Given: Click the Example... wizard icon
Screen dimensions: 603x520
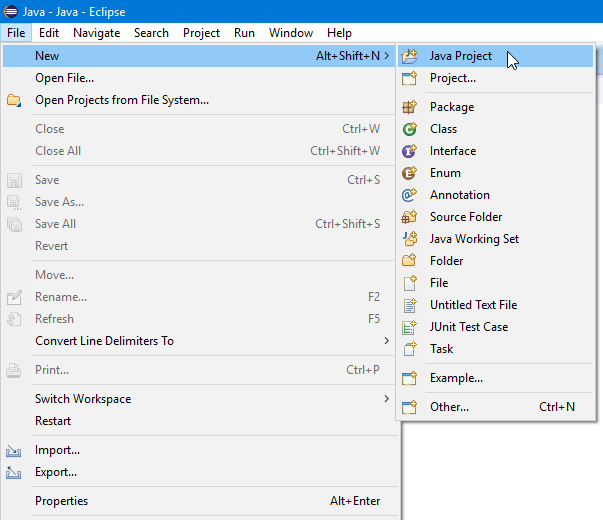Looking at the screenshot, I should (409, 378).
